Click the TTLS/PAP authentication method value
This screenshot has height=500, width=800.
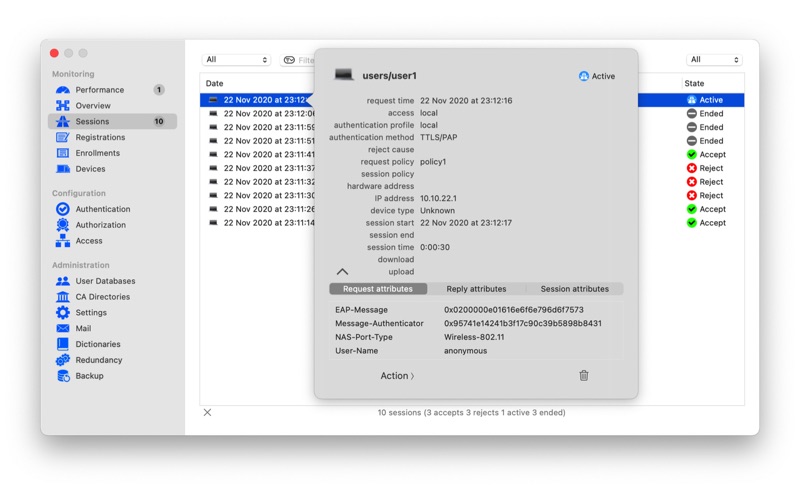pos(438,137)
